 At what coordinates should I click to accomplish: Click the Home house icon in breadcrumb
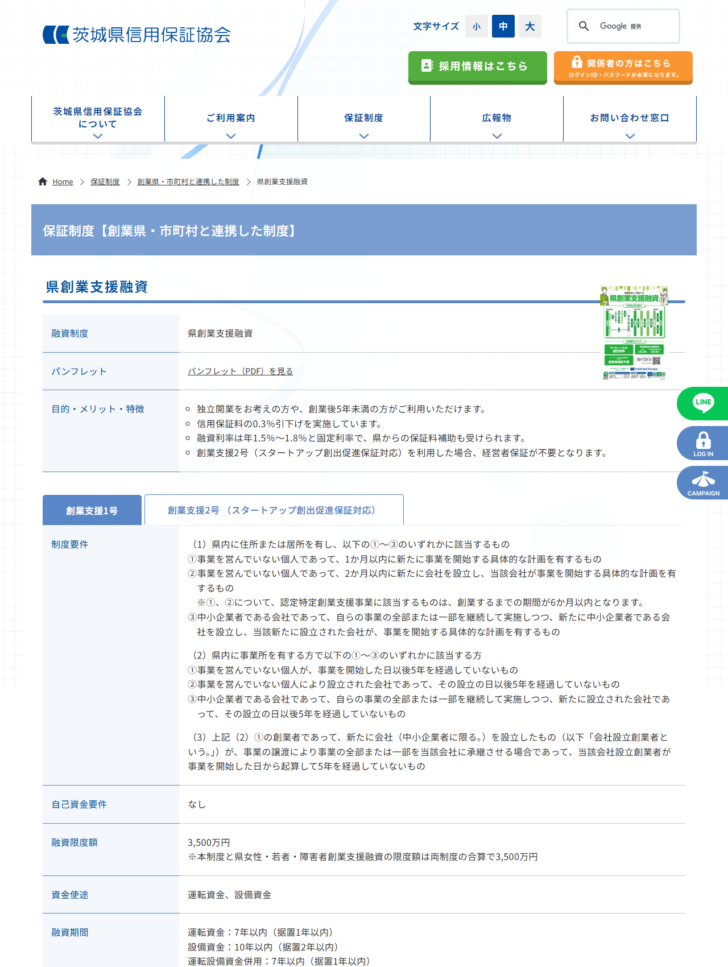point(43,181)
